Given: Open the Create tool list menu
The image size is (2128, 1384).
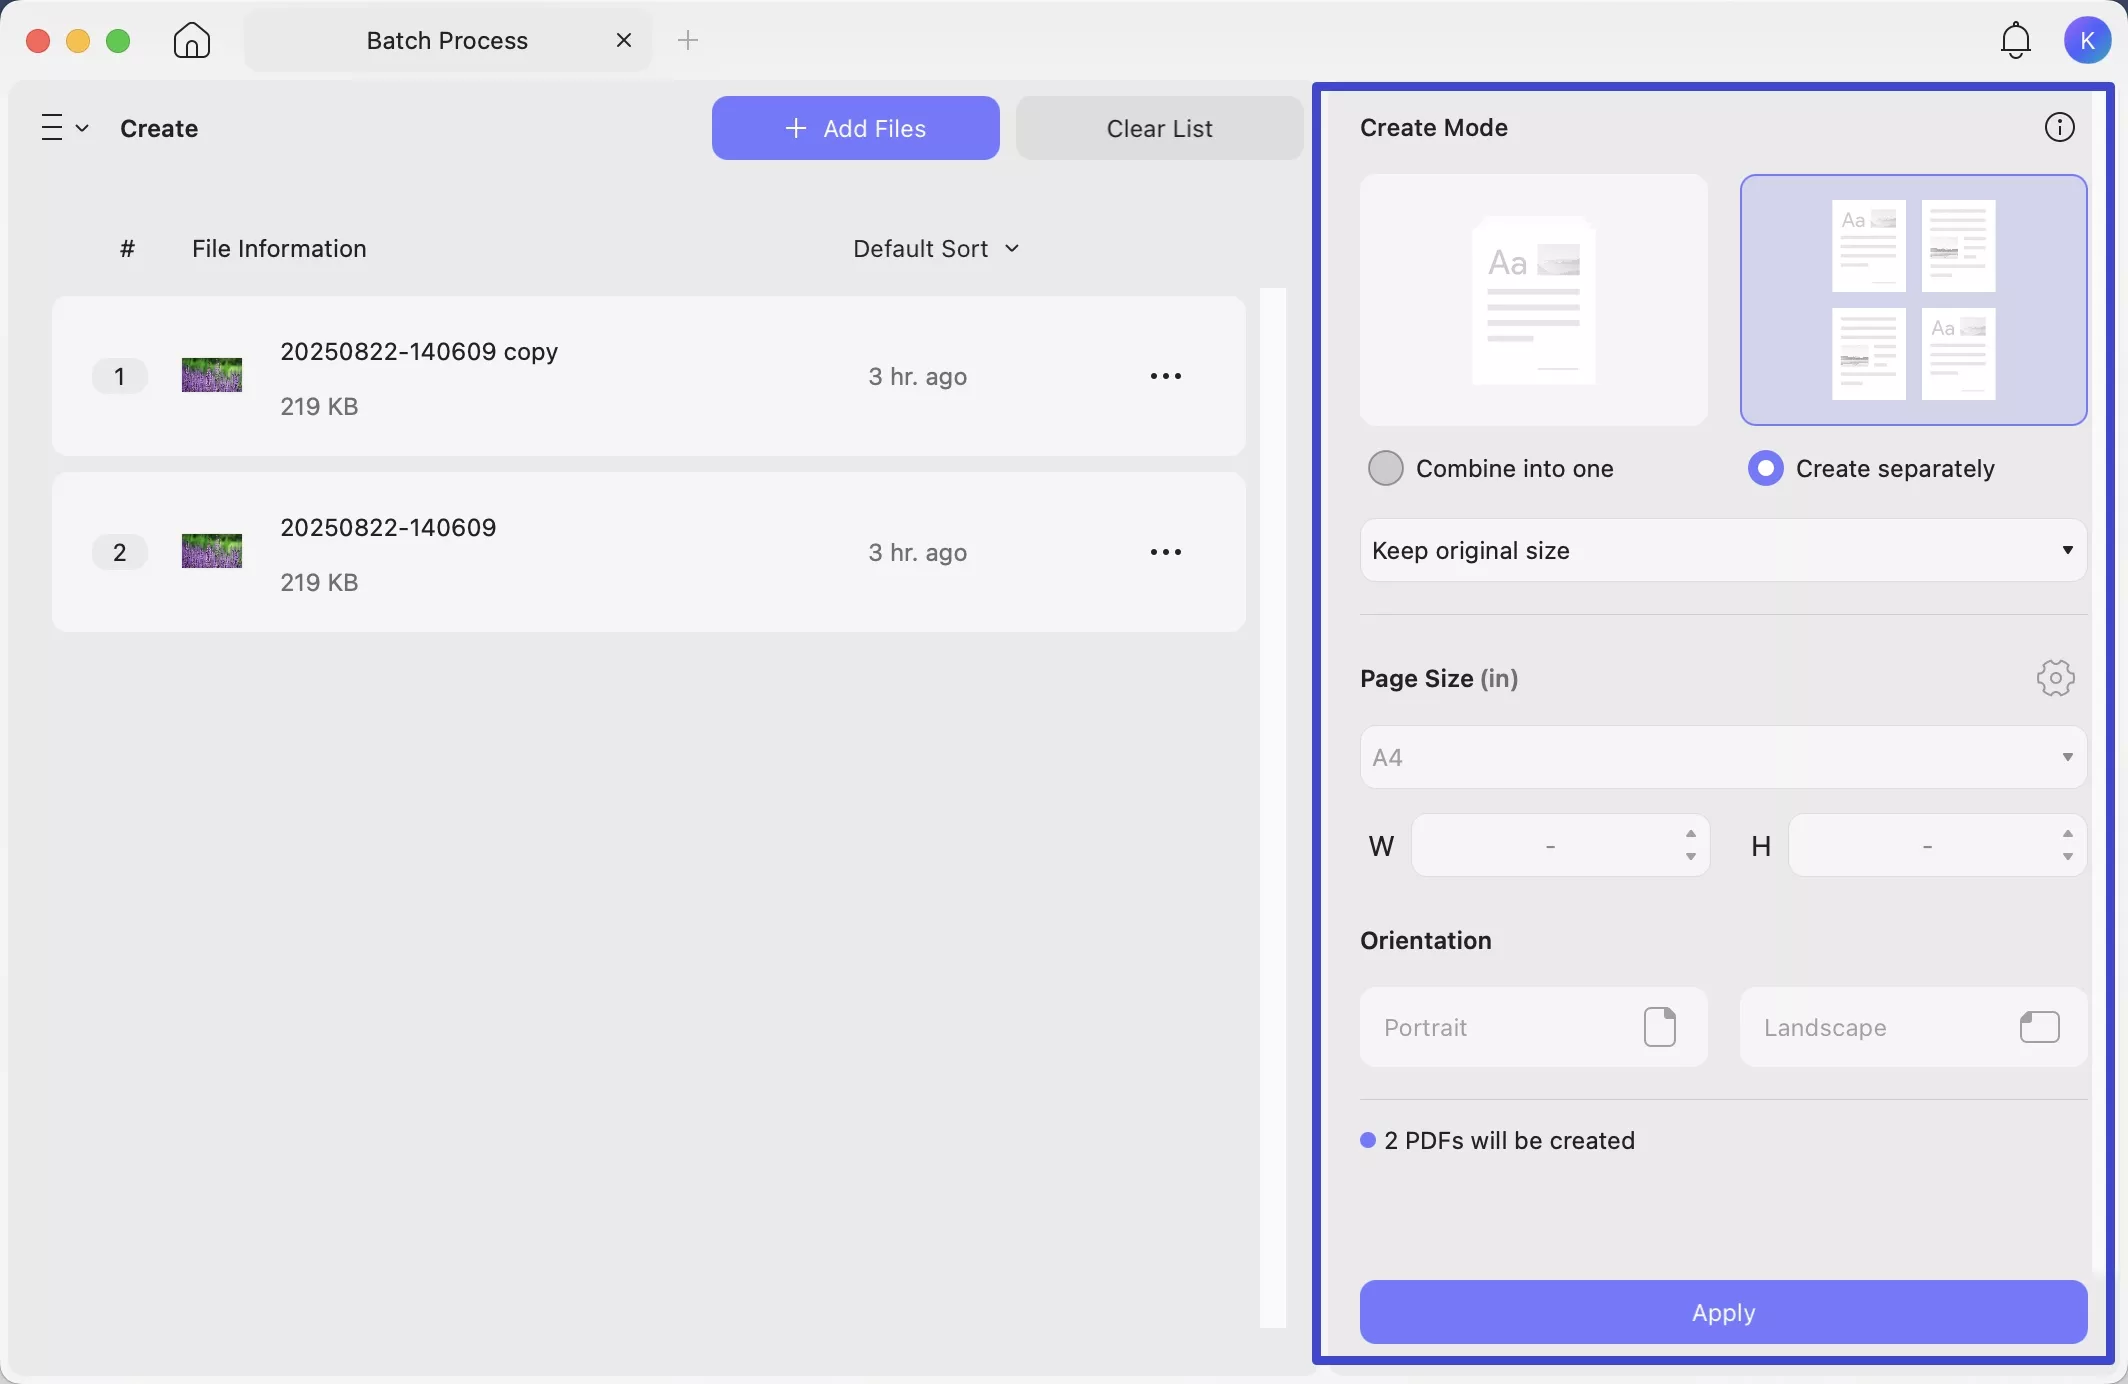Looking at the screenshot, I should (65, 128).
